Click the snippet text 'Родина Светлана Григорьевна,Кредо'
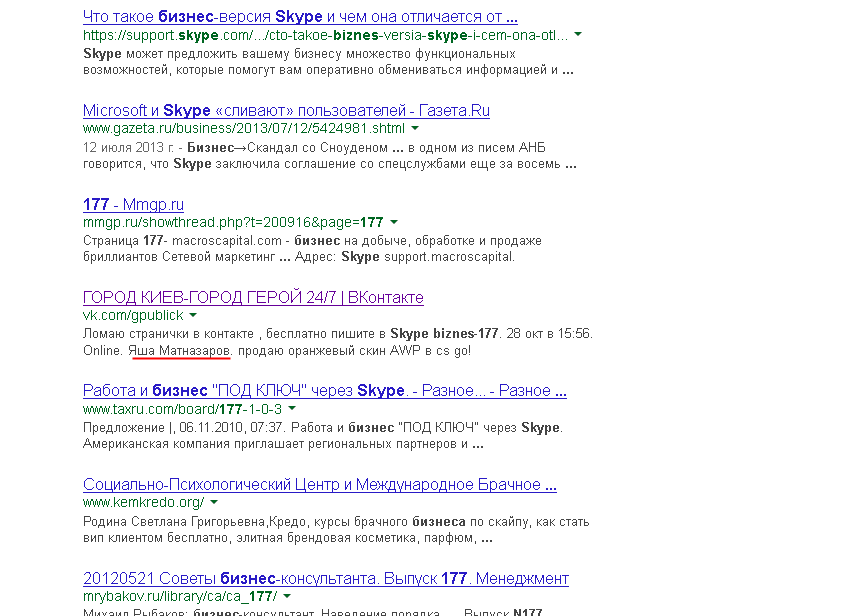The image size is (848, 616). point(196,522)
